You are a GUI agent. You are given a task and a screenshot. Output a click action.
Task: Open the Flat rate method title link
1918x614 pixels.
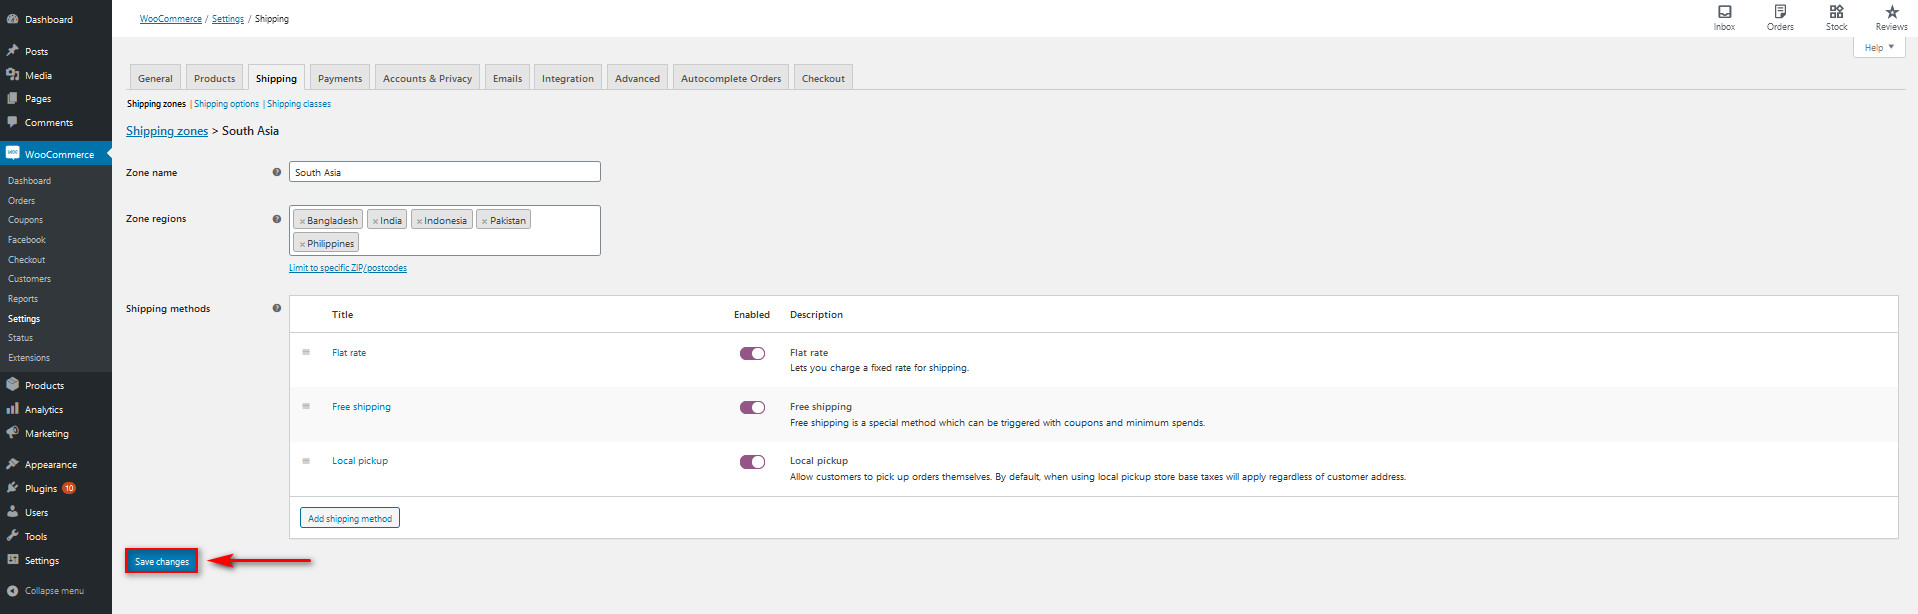coord(349,353)
